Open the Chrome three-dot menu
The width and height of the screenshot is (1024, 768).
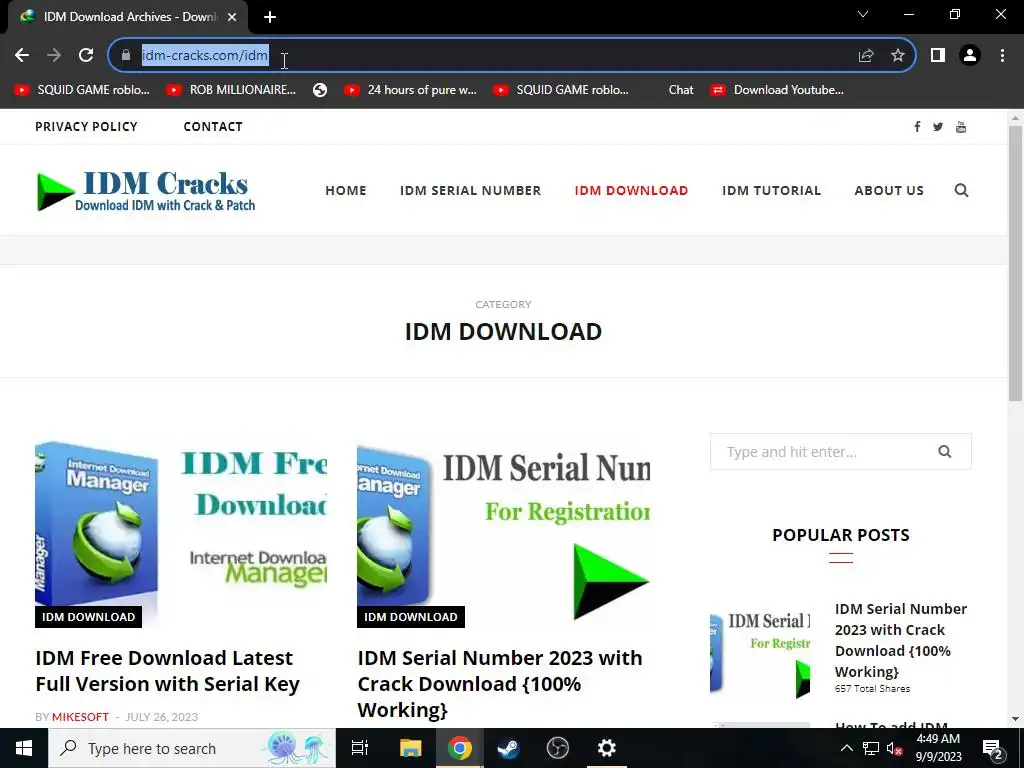[x=1002, y=56]
